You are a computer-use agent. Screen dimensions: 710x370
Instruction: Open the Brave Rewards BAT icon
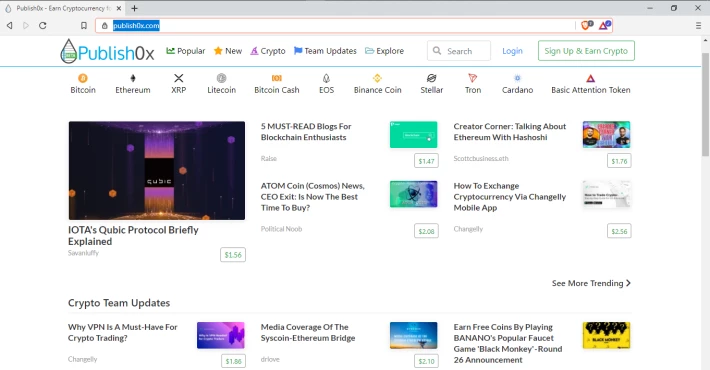[604, 25]
